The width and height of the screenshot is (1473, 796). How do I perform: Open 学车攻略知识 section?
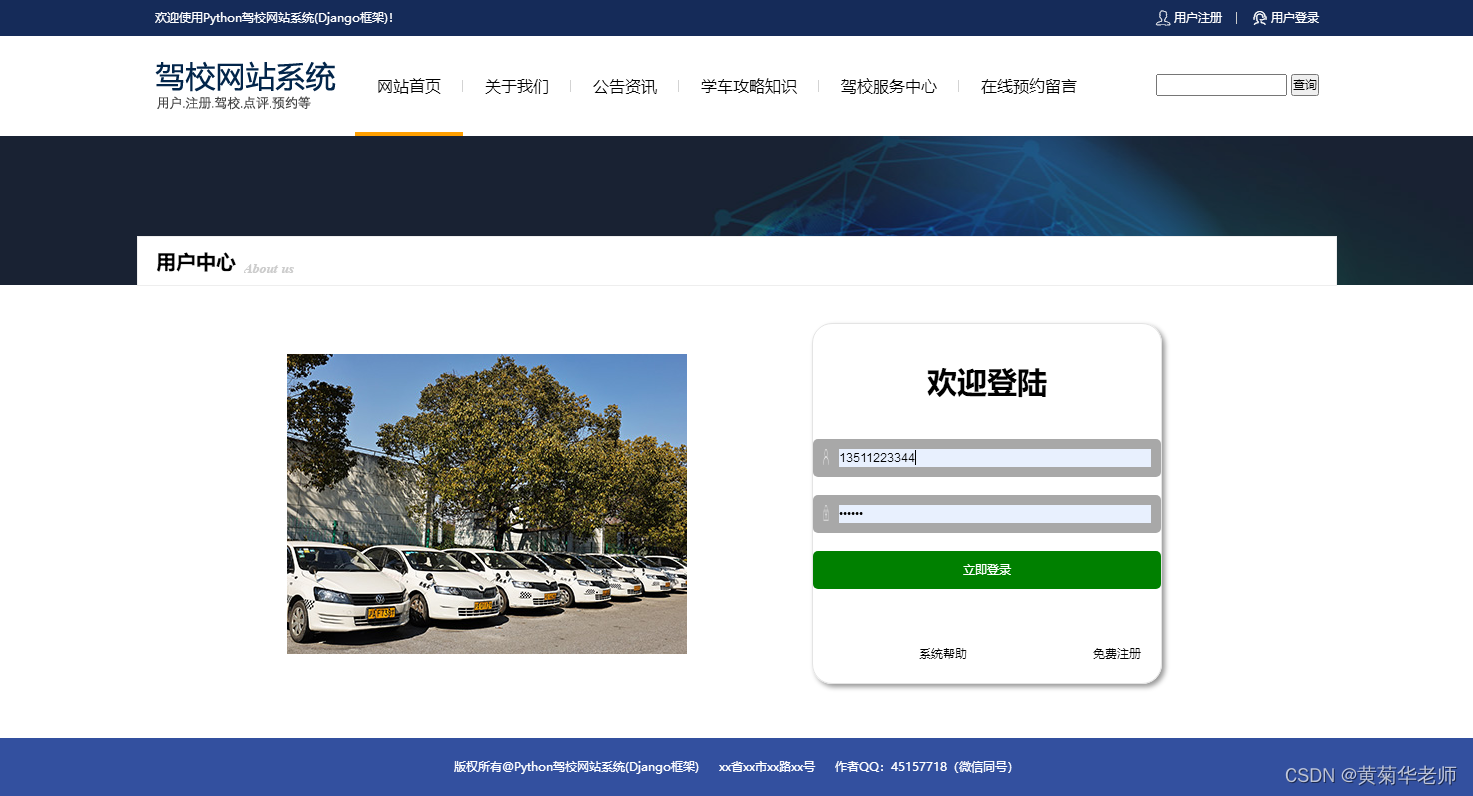point(748,86)
